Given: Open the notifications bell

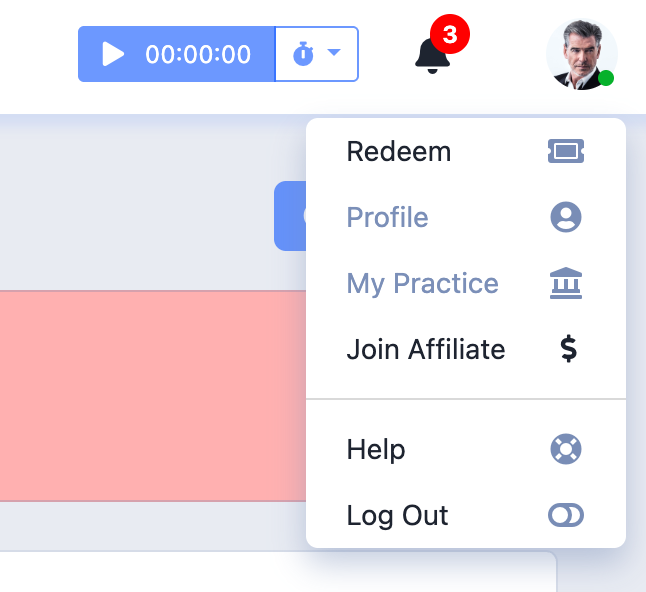Looking at the screenshot, I should [432, 56].
